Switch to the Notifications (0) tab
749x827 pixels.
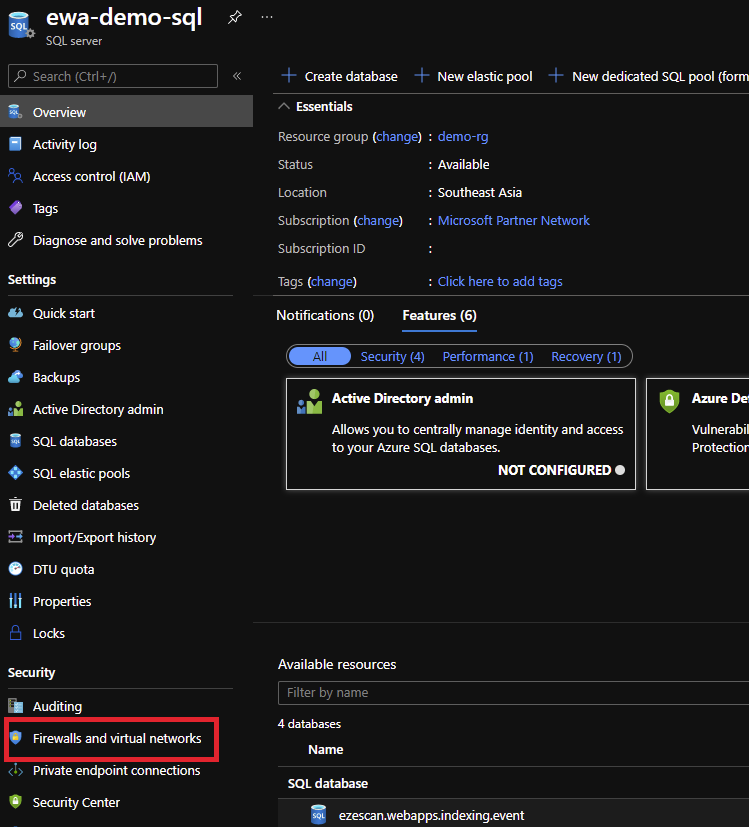pyautogui.click(x=325, y=315)
